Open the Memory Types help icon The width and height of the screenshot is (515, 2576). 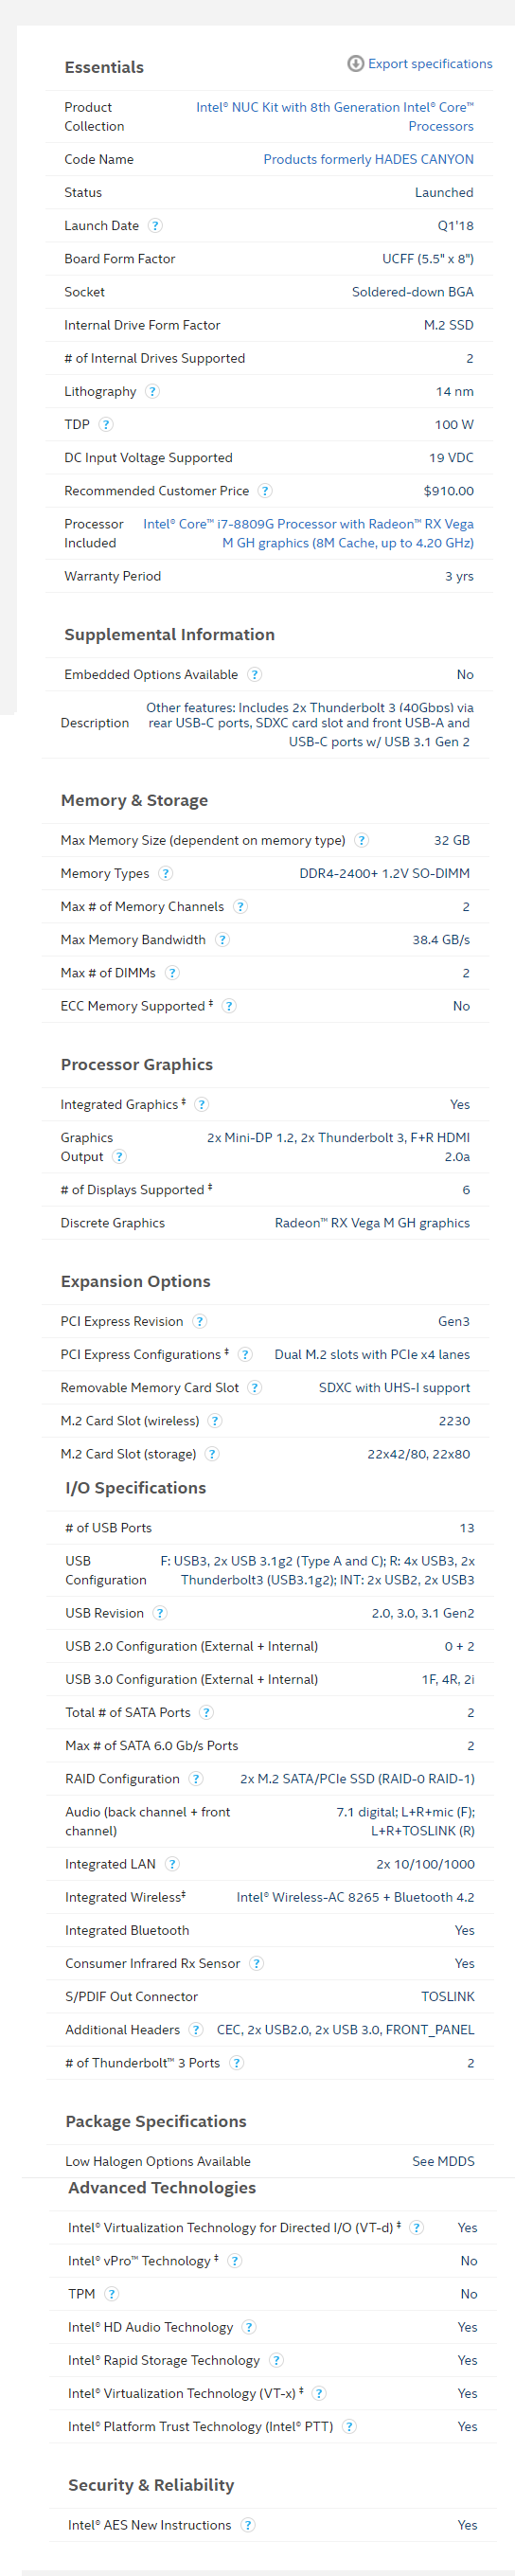[166, 874]
